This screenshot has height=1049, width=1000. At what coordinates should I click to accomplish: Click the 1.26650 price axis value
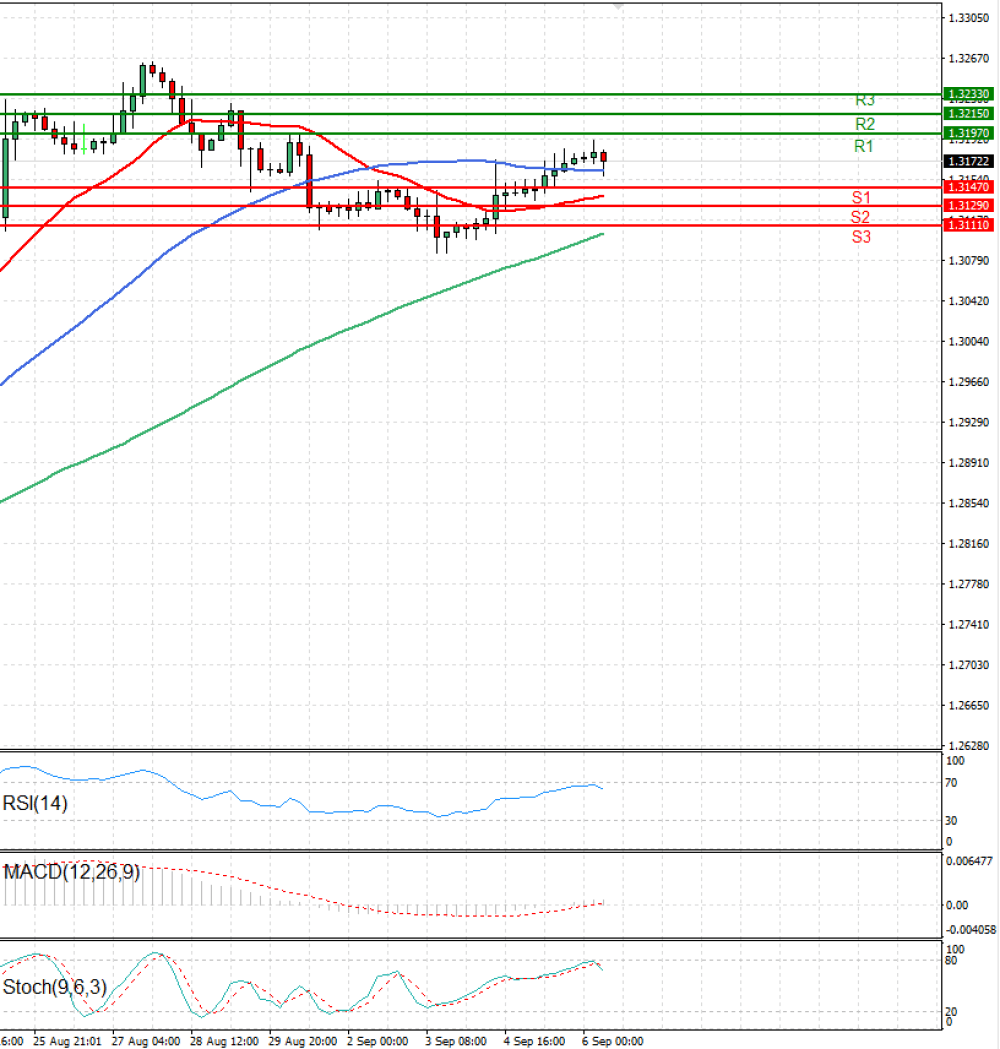(x=969, y=706)
